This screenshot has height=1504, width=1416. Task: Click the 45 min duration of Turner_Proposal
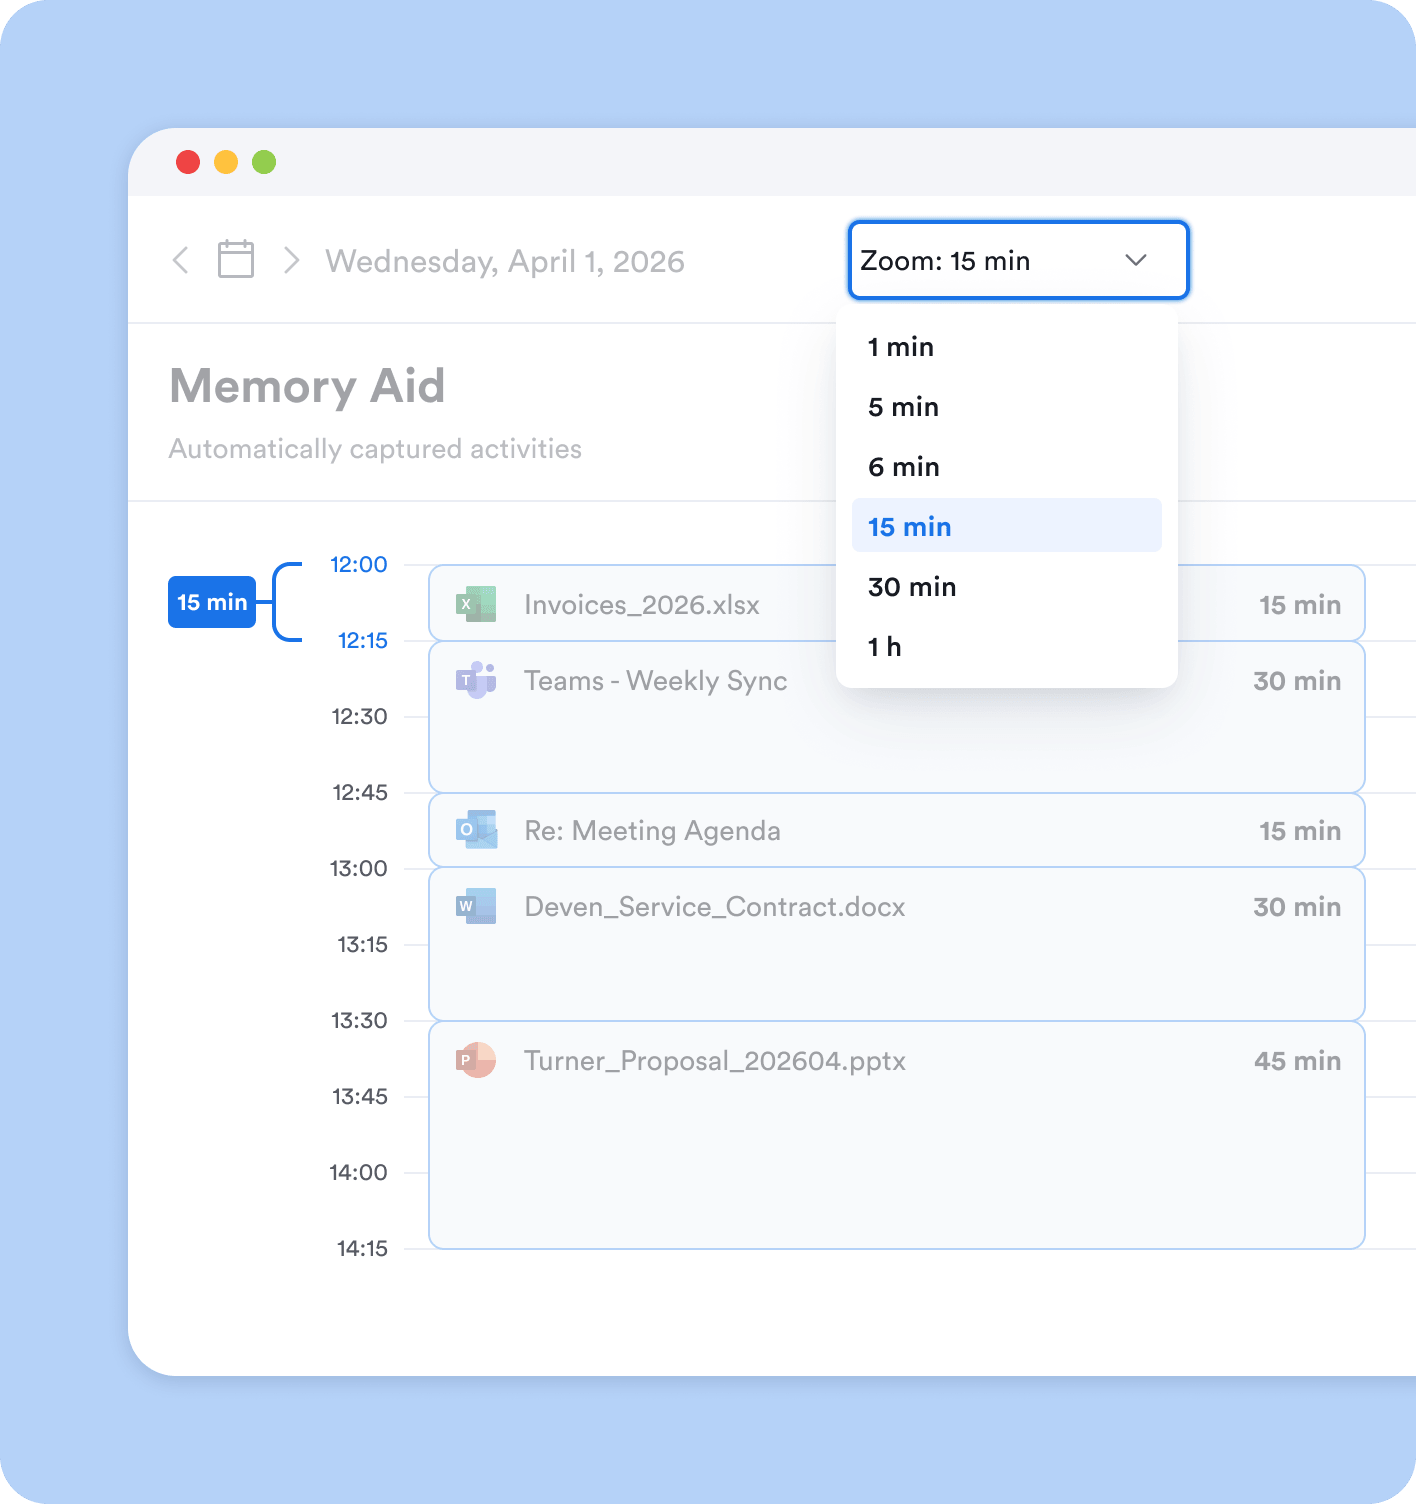[1297, 1060]
